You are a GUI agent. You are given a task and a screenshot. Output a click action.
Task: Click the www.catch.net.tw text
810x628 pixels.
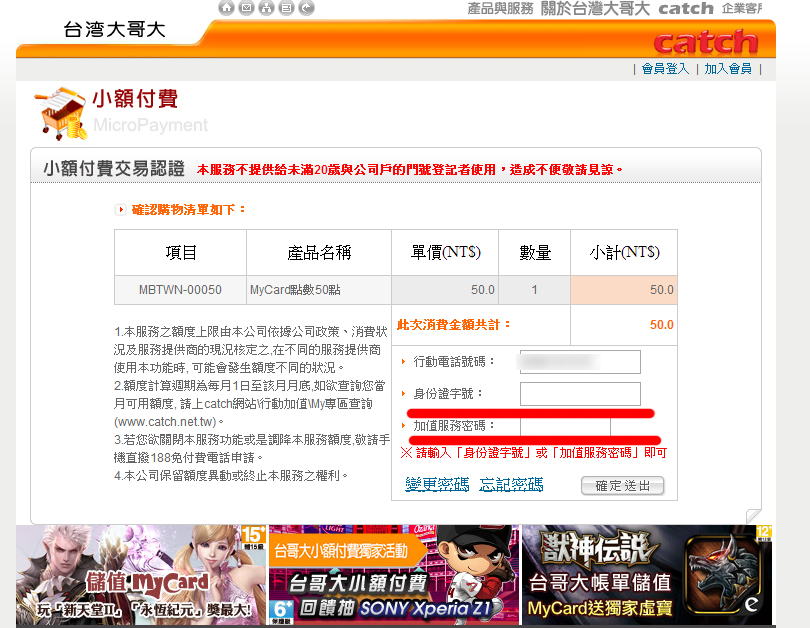[x=165, y=422]
